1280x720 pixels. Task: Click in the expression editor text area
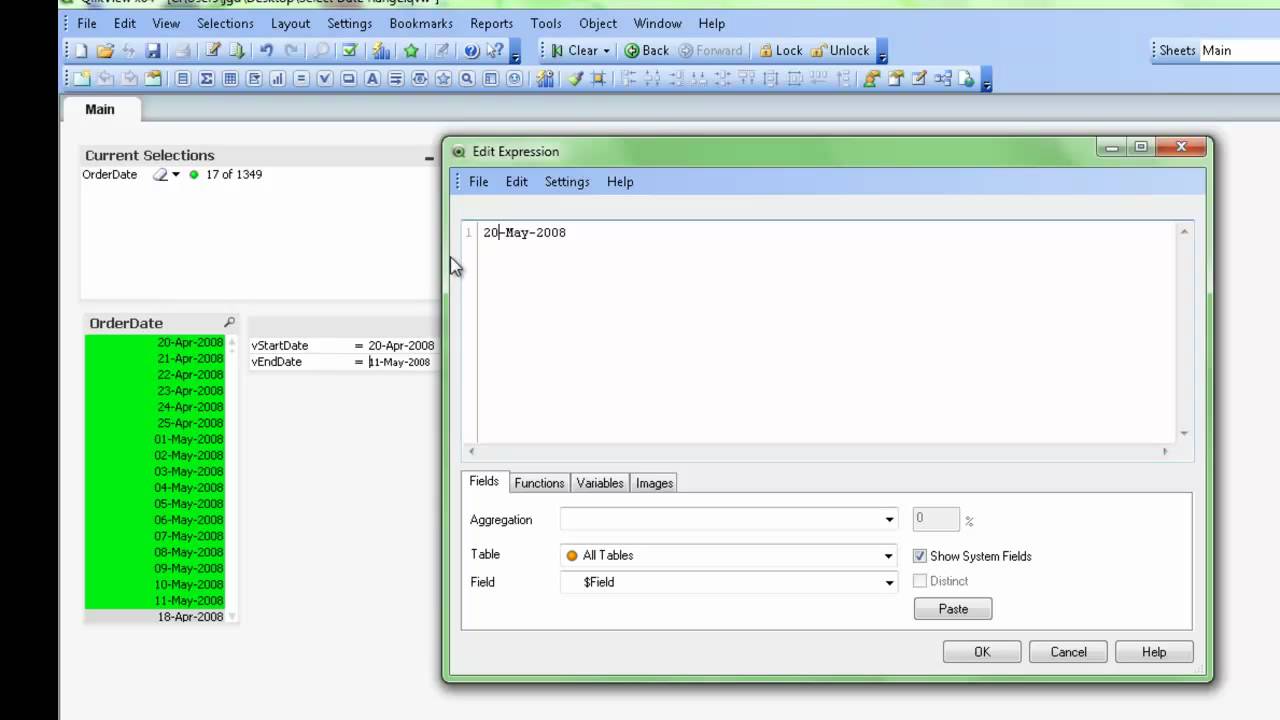tap(826, 332)
